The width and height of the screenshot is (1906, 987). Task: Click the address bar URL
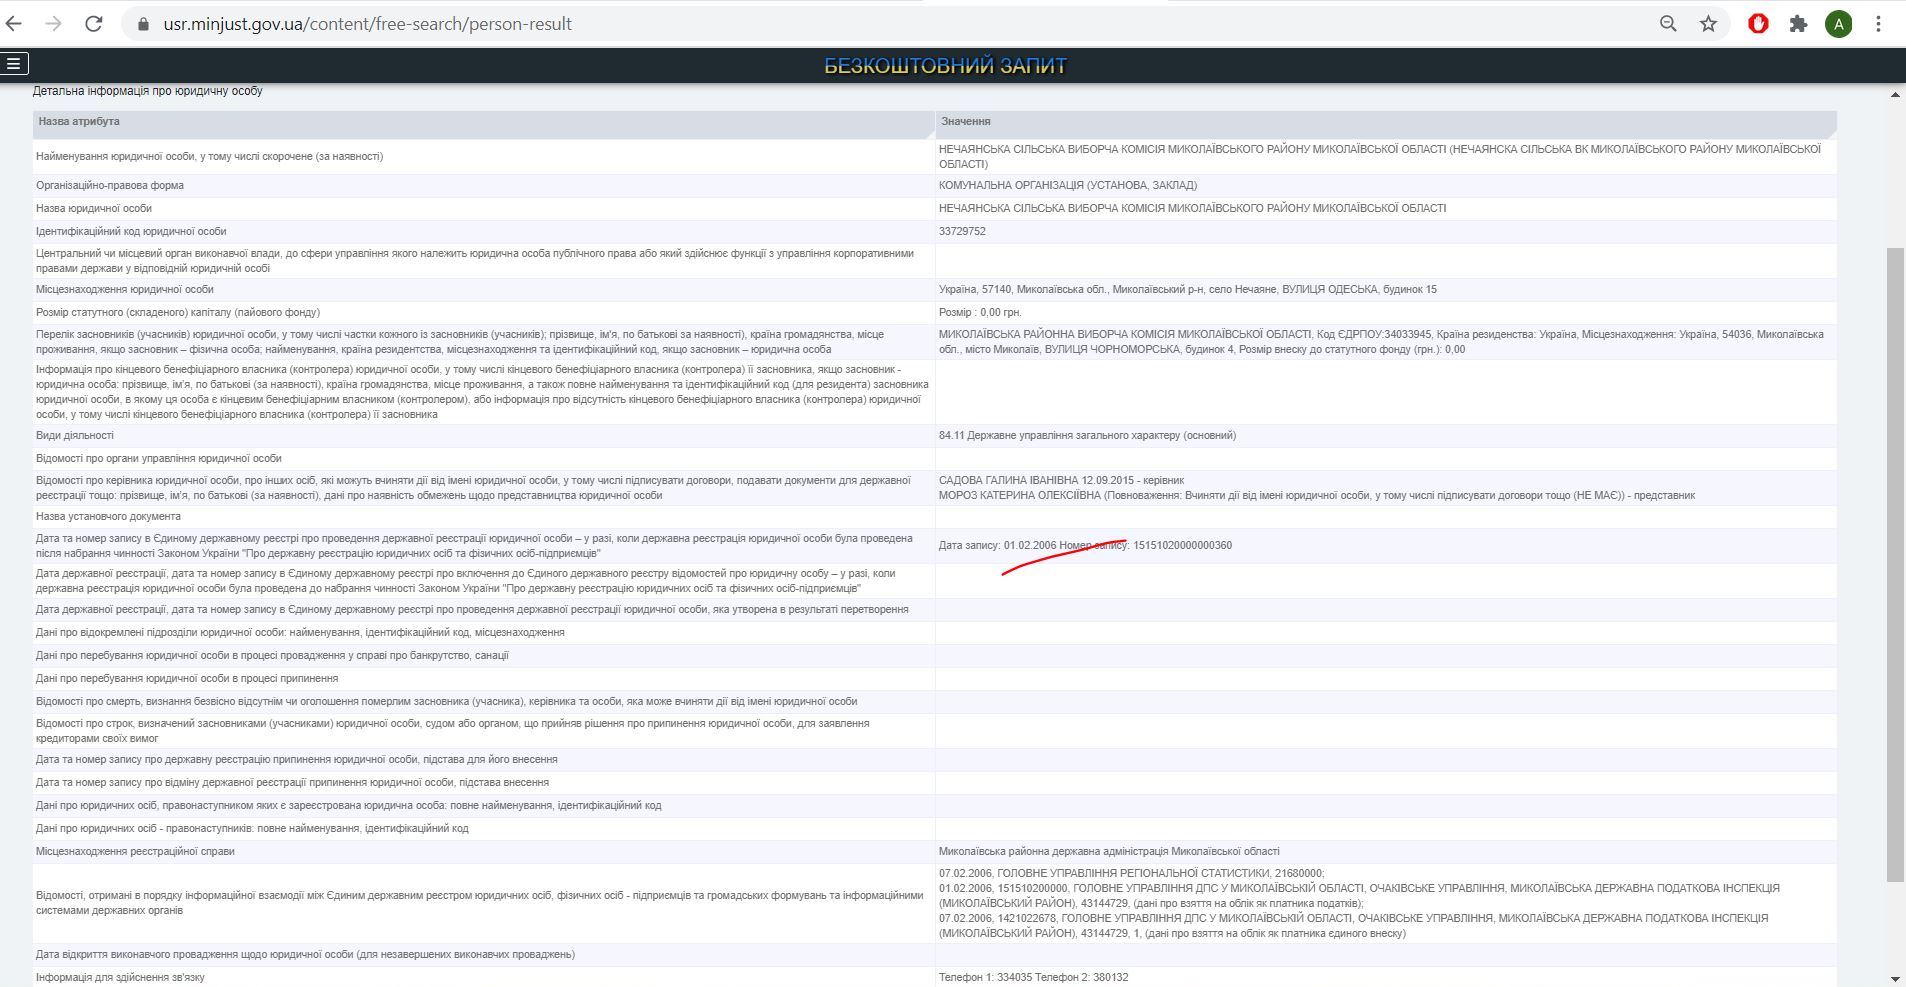367,24
